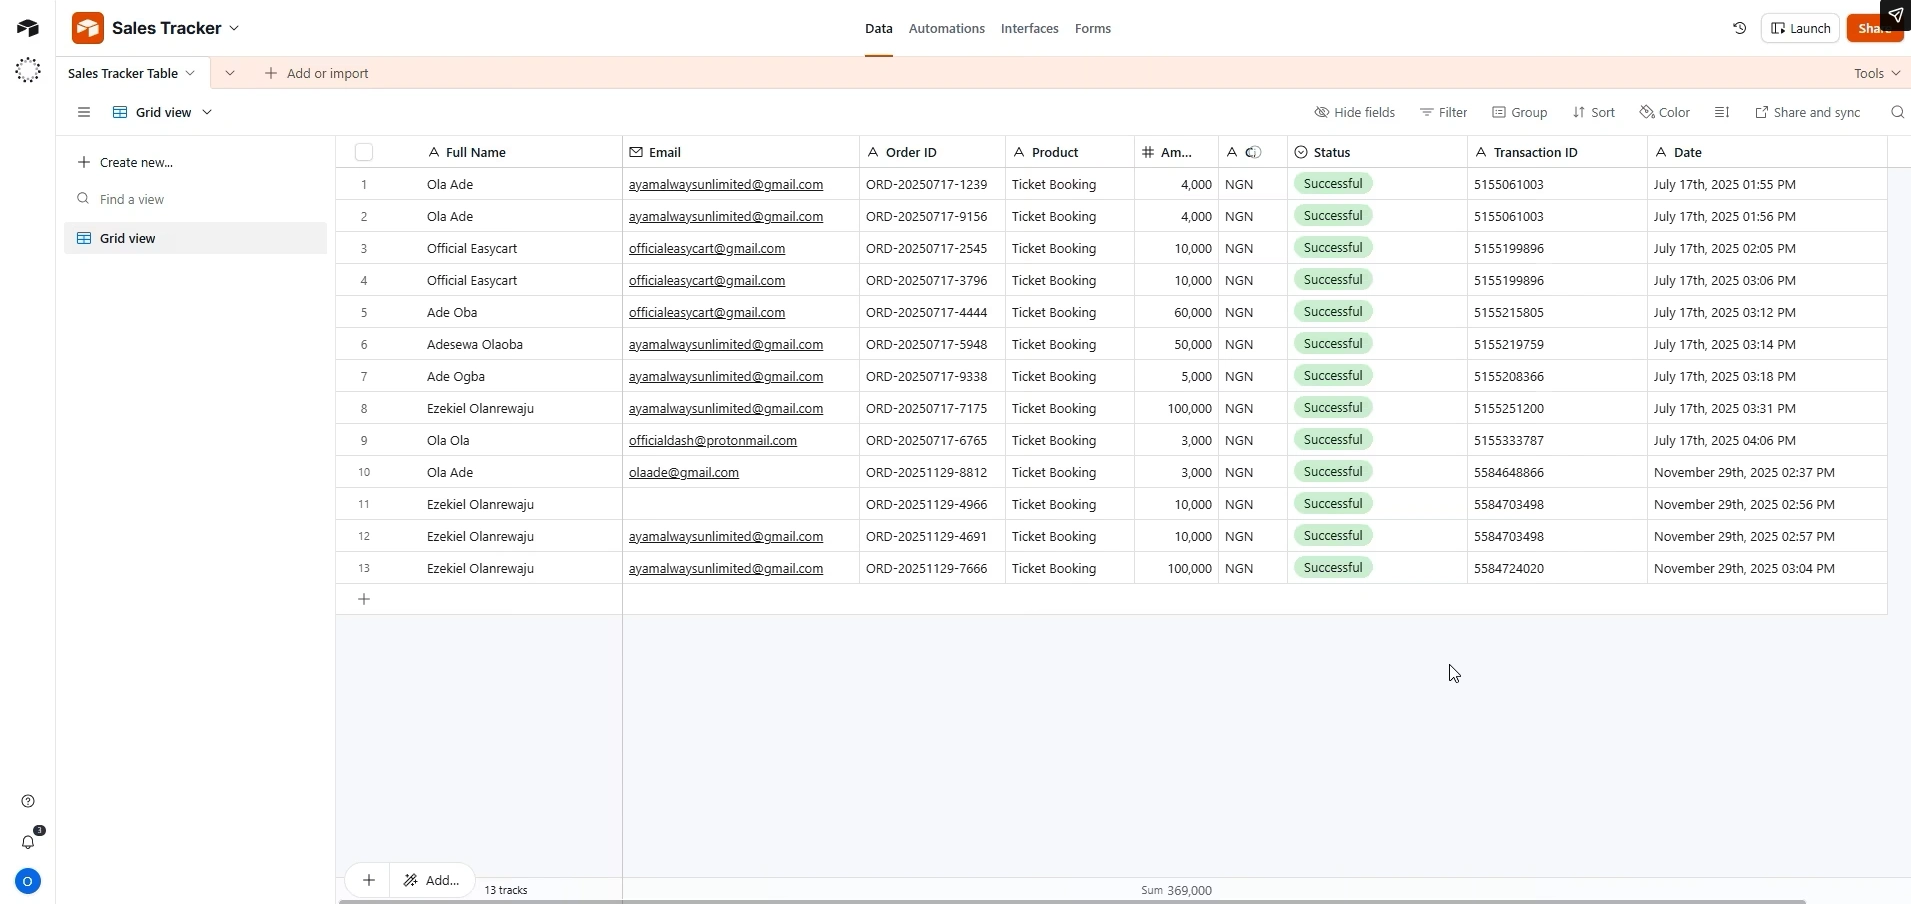Viewport: 1911px width, 904px height.
Task: Check the select-all rows checkbox
Action: [x=364, y=152]
